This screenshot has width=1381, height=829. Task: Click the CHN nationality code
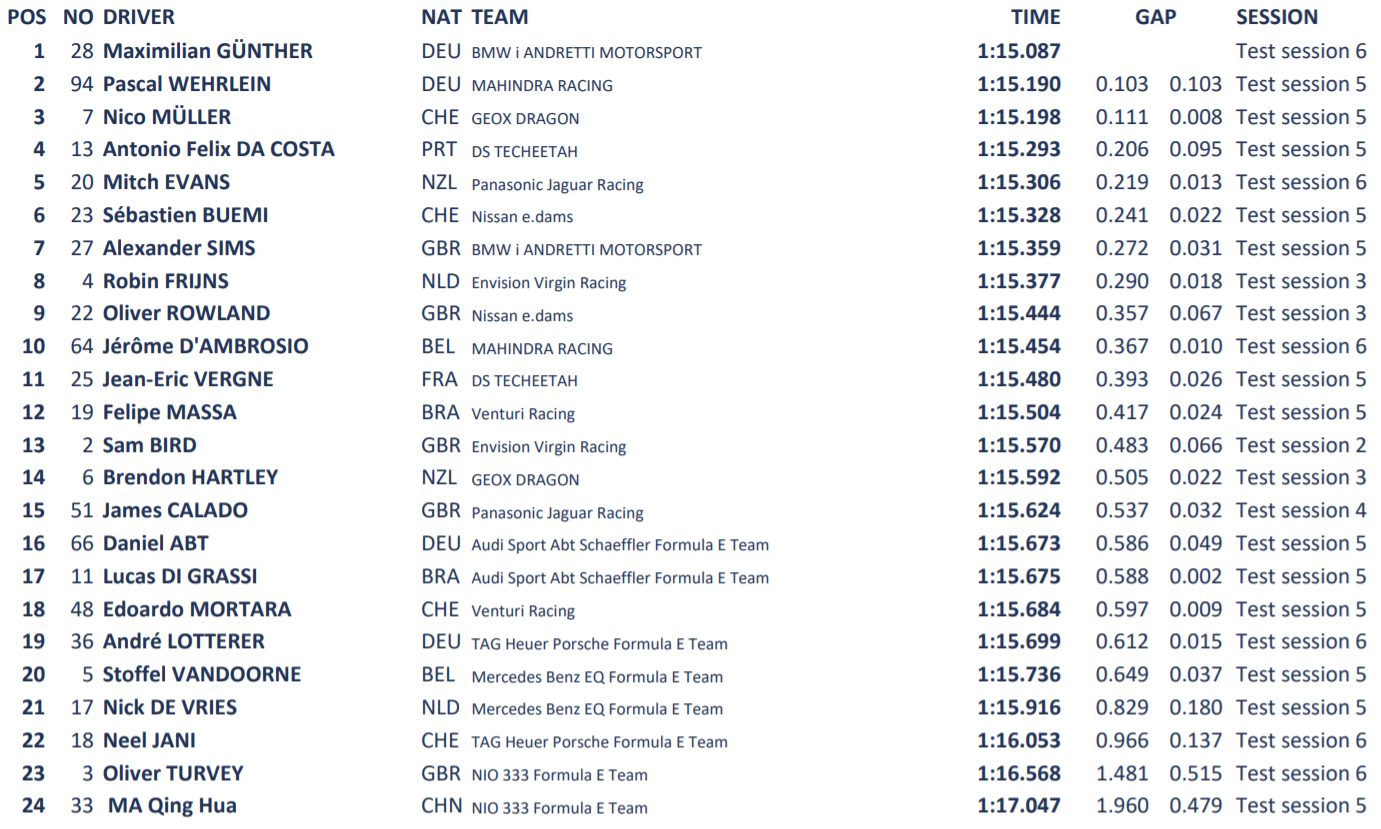[441, 806]
